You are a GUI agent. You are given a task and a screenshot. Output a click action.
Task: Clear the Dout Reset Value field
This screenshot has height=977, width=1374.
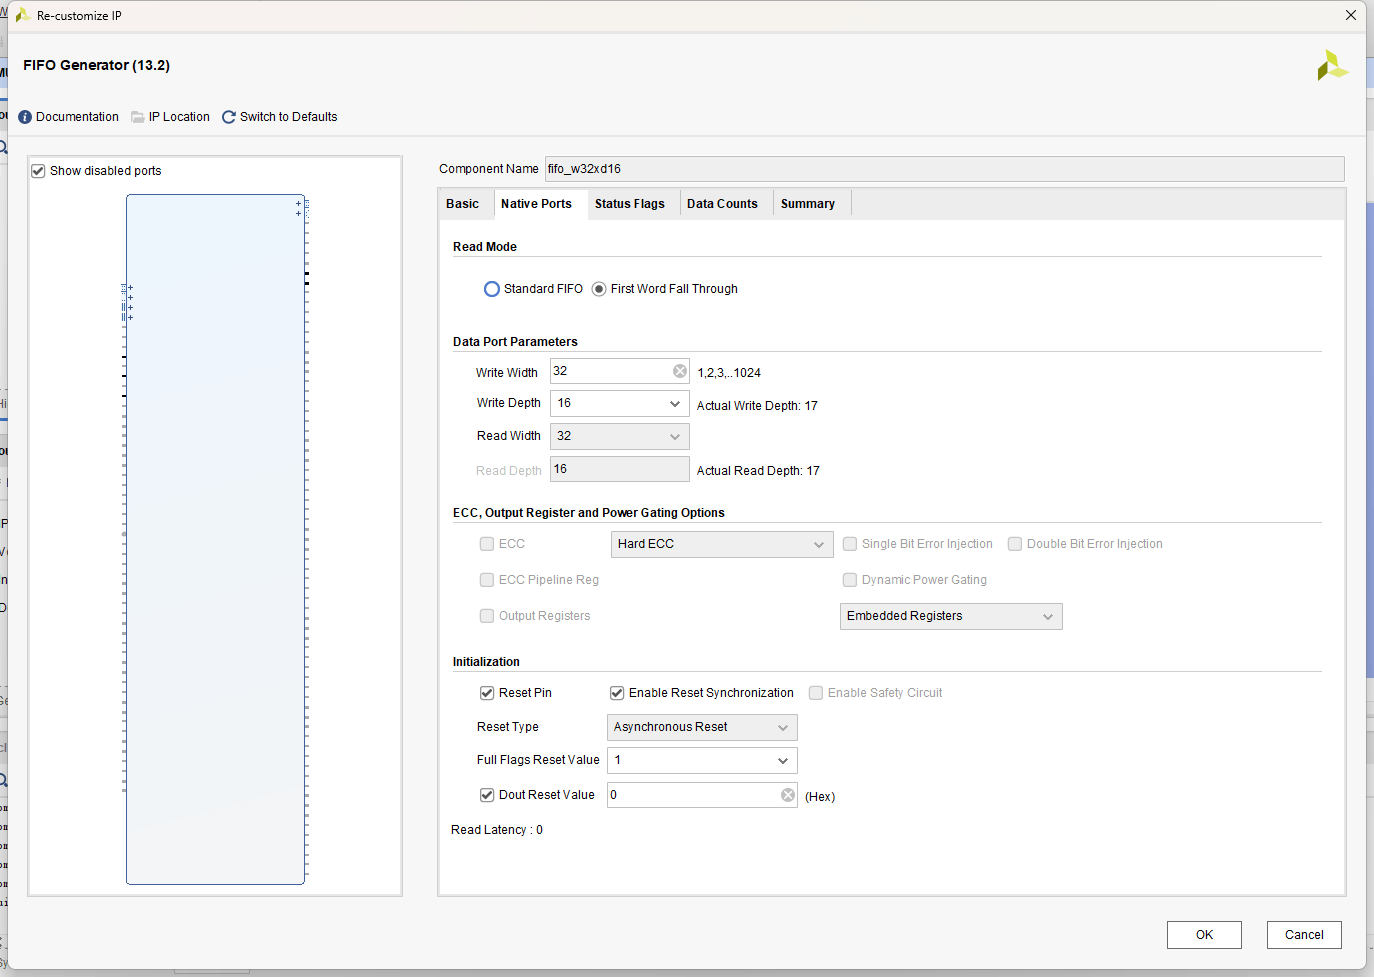(x=788, y=795)
